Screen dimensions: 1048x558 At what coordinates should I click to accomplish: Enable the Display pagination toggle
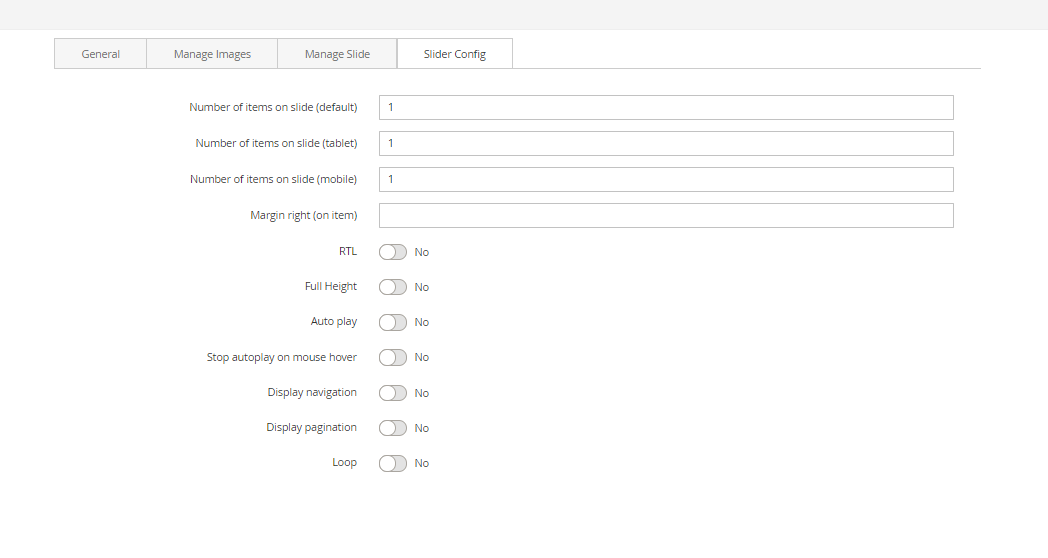393,428
